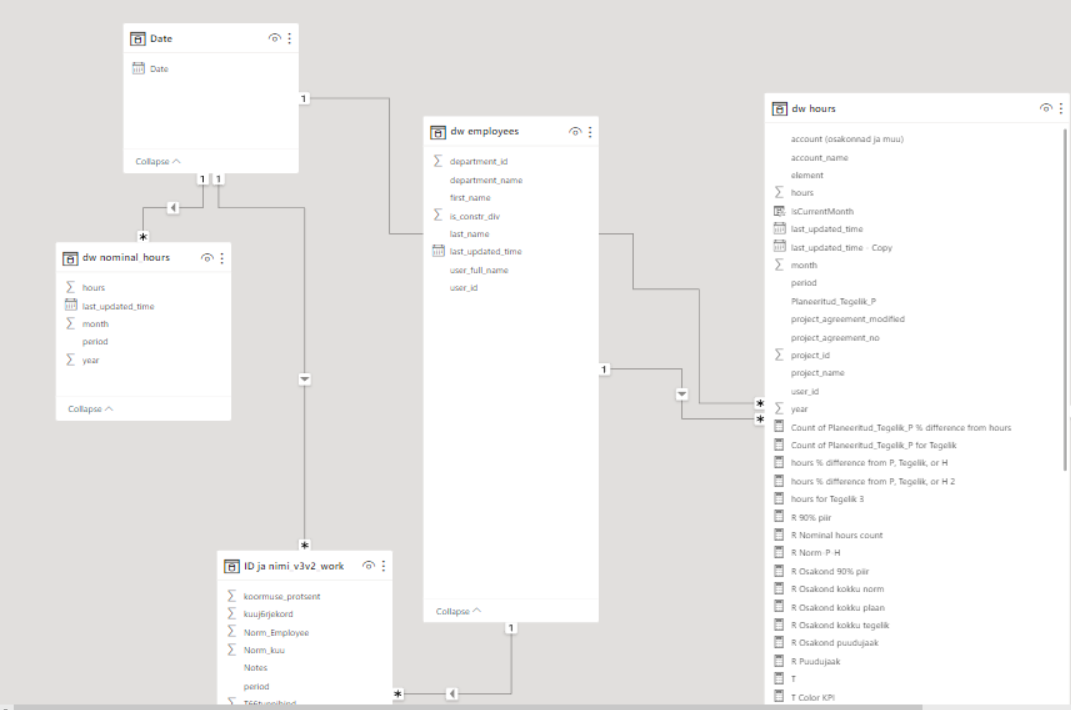Select R Nominal hours count measure
Viewport: 1071px width, 710px height.
click(x=837, y=535)
